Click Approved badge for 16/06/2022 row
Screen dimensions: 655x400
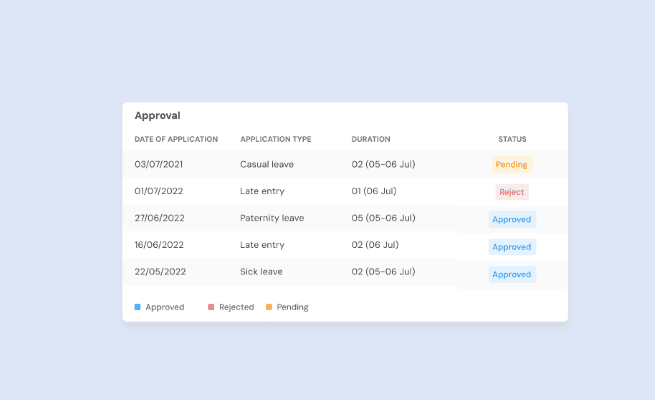pyautogui.click(x=512, y=247)
